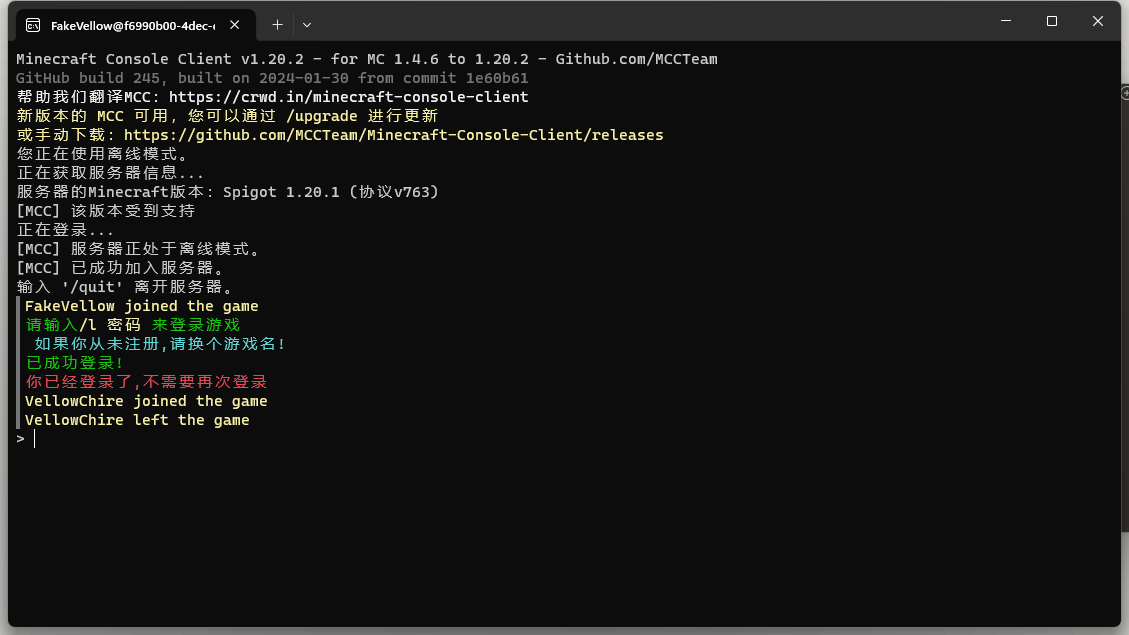1129x635 pixels.
Task: Click the terminal icon in tab
Action: [x=33, y=25]
